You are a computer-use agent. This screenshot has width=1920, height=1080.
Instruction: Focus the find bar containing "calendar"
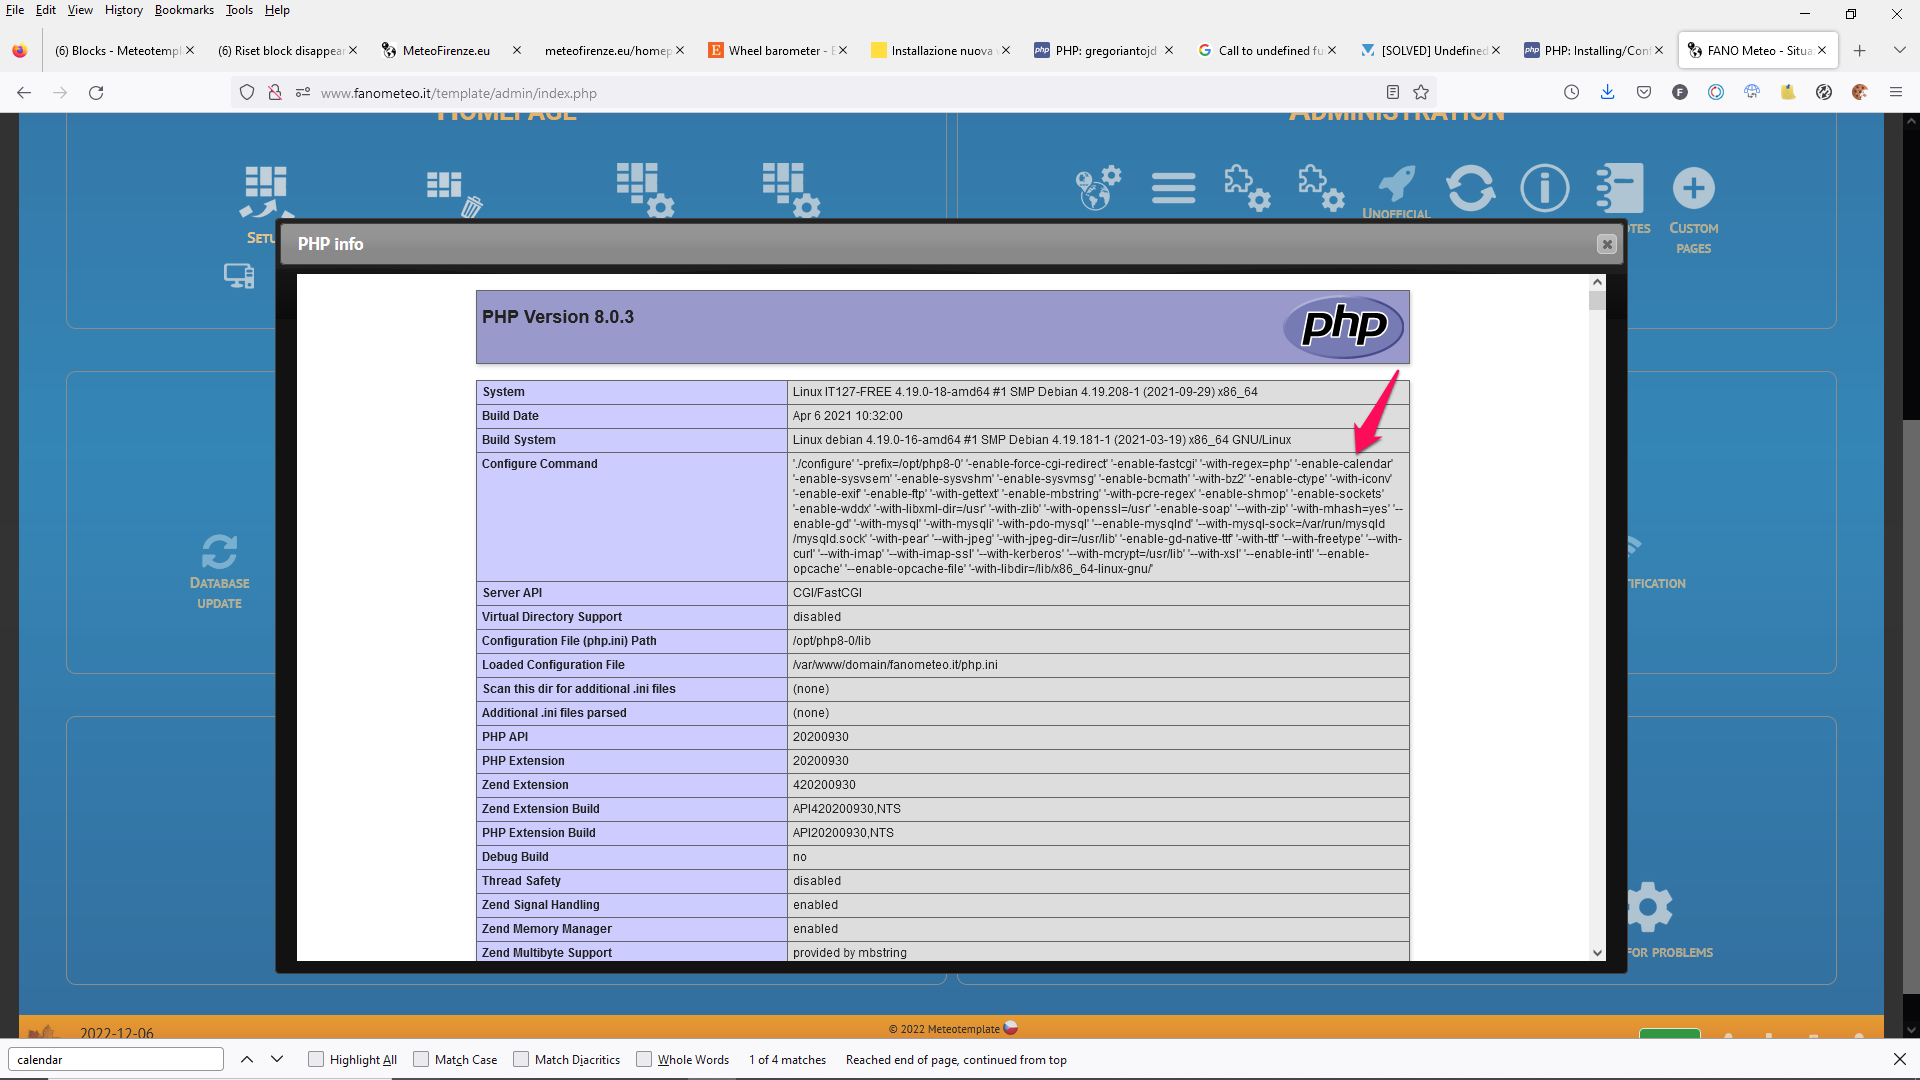tap(116, 1060)
